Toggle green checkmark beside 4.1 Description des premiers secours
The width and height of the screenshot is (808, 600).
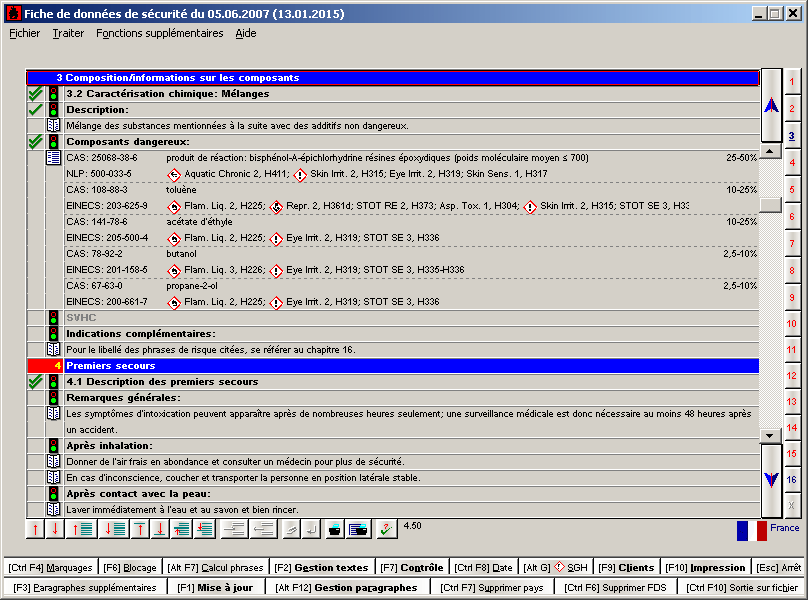[x=36, y=382]
